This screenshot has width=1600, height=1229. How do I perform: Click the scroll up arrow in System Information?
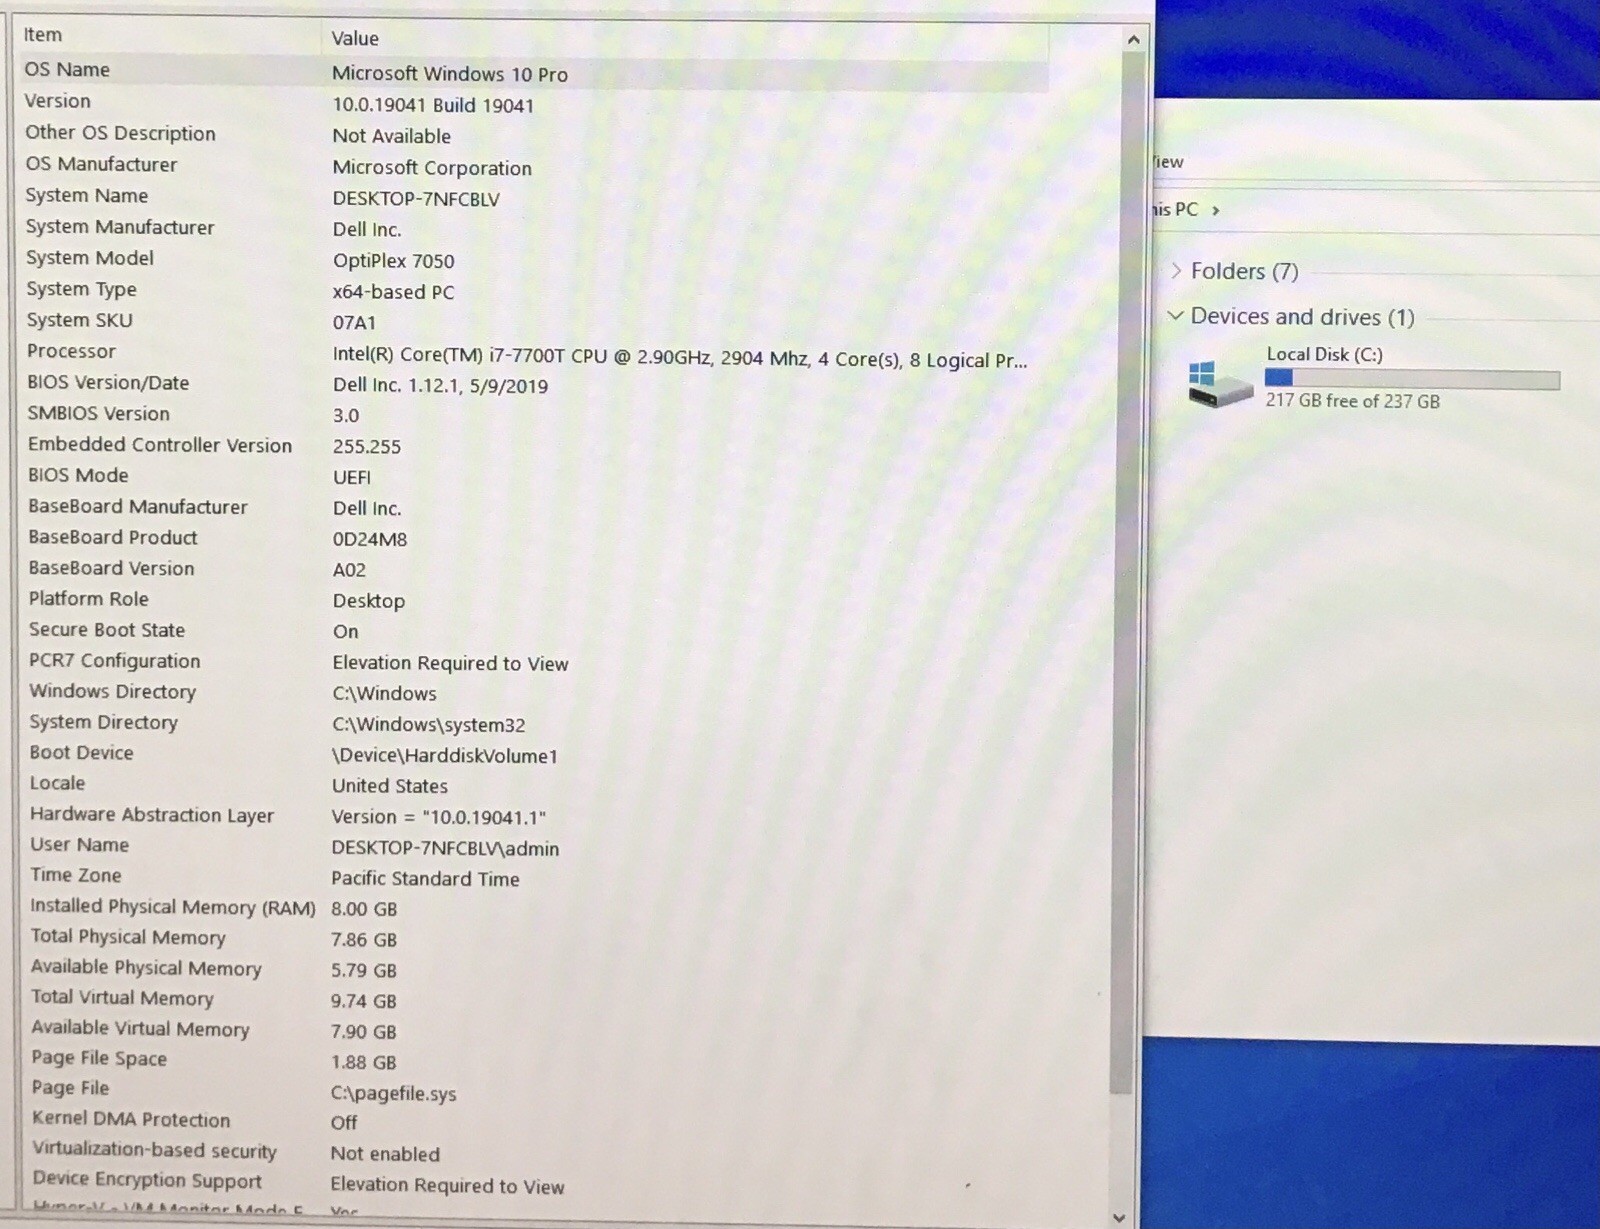tap(1133, 40)
